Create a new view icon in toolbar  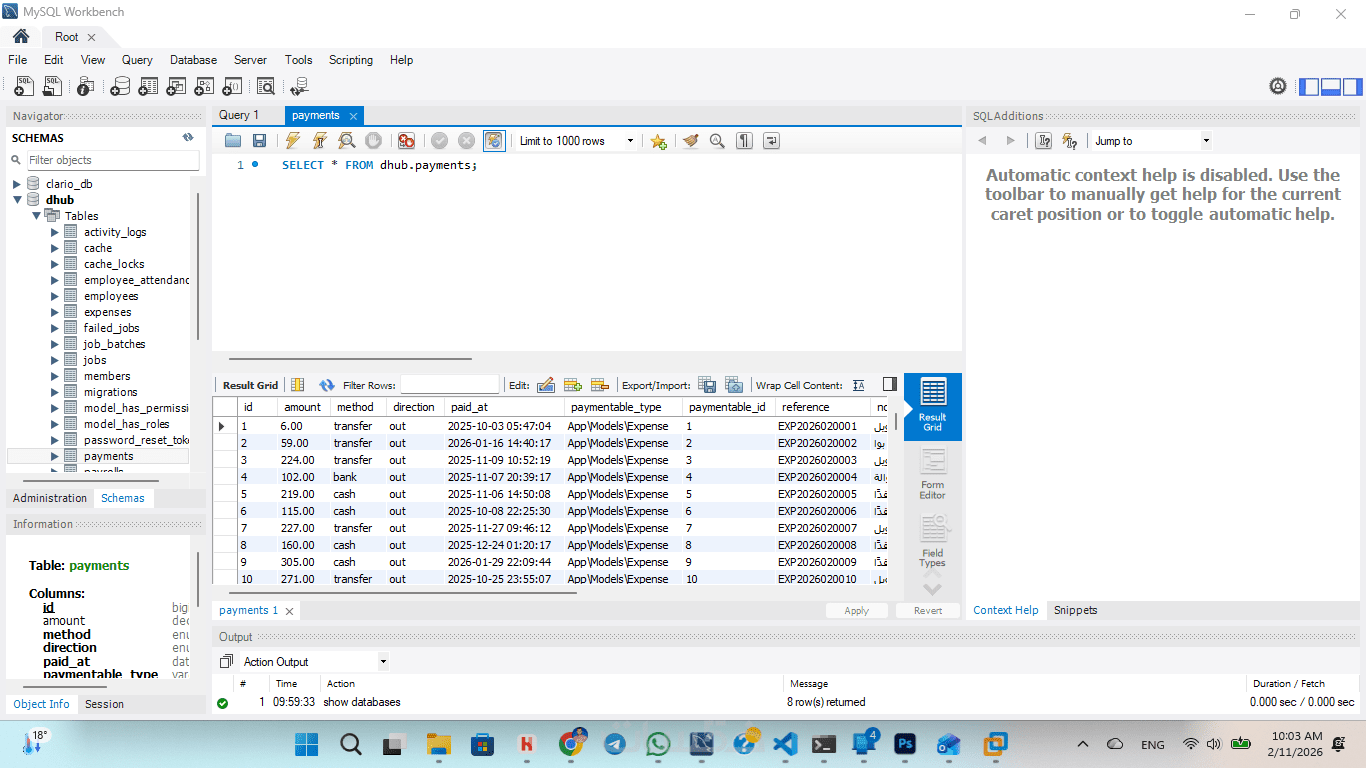(176, 87)
